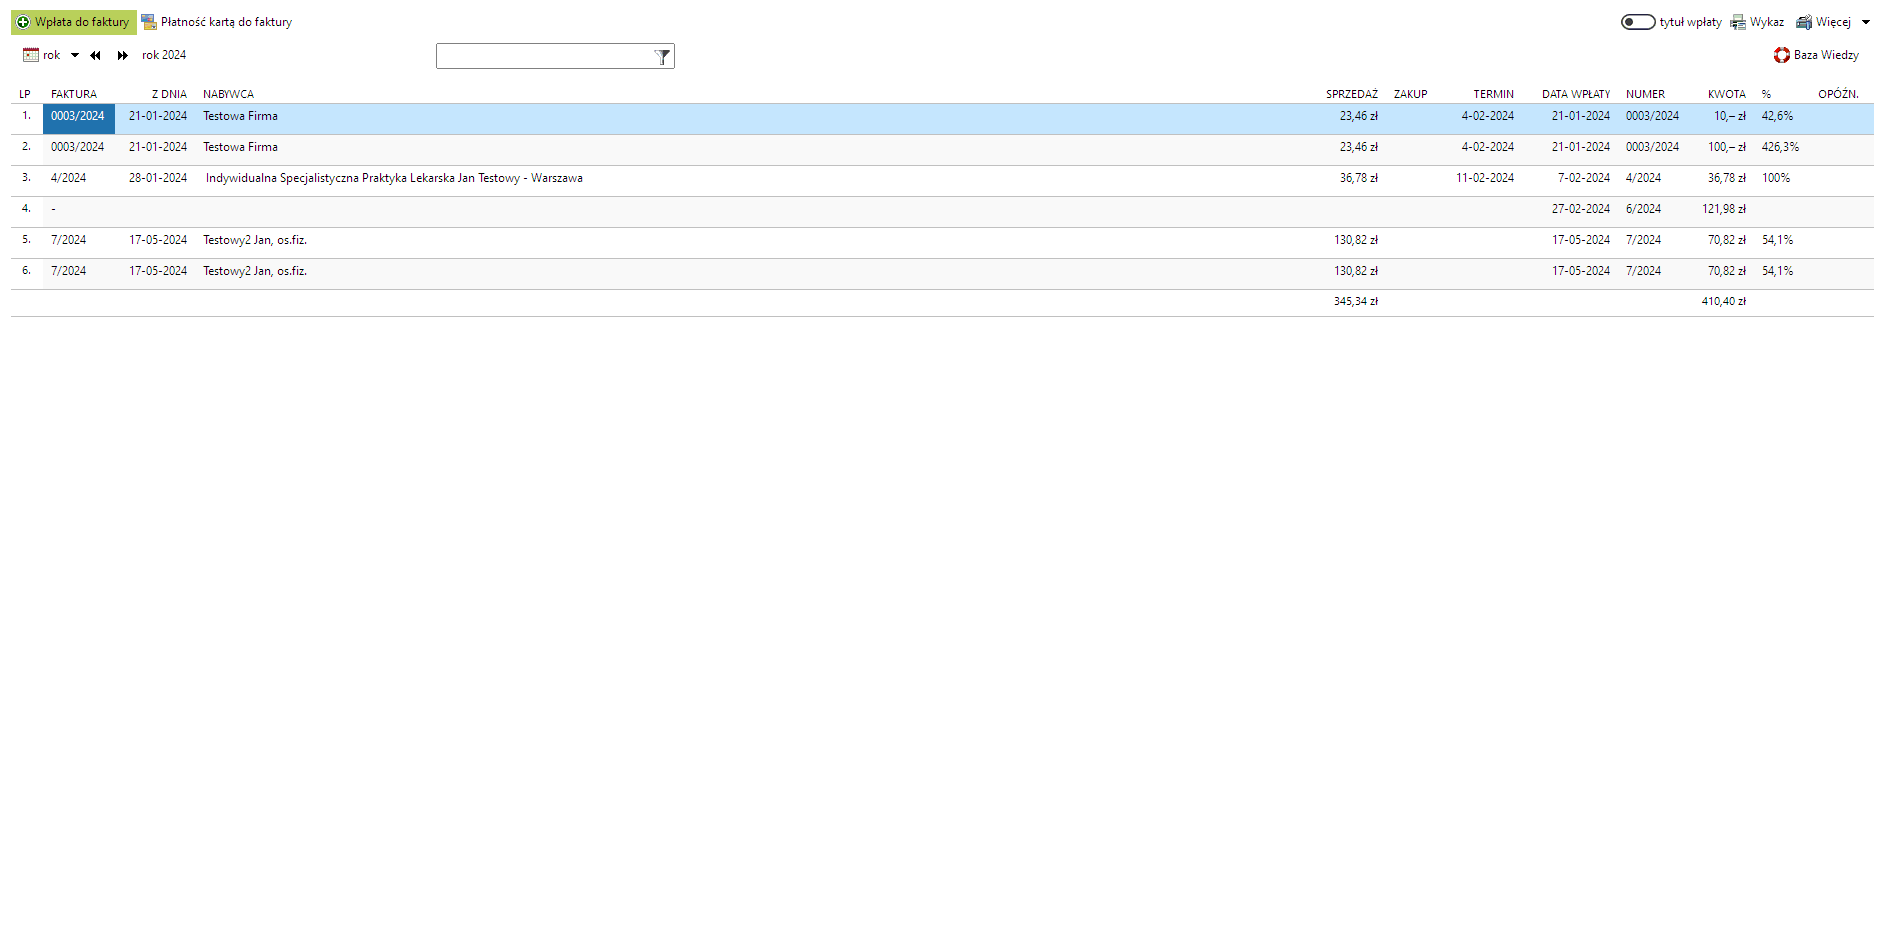1884x944 pixels.
Task: Click the Wykaz button label
Action: click(1766, 22)
